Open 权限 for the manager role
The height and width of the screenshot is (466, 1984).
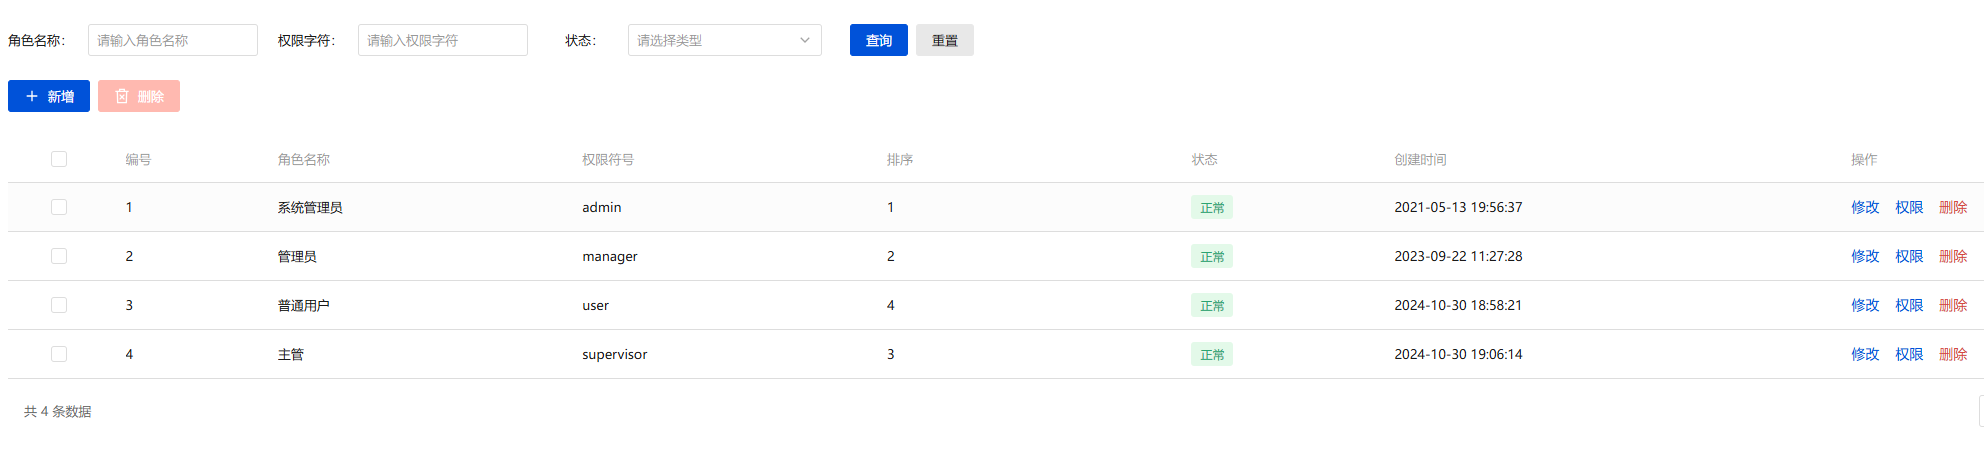coord(1908,256)
